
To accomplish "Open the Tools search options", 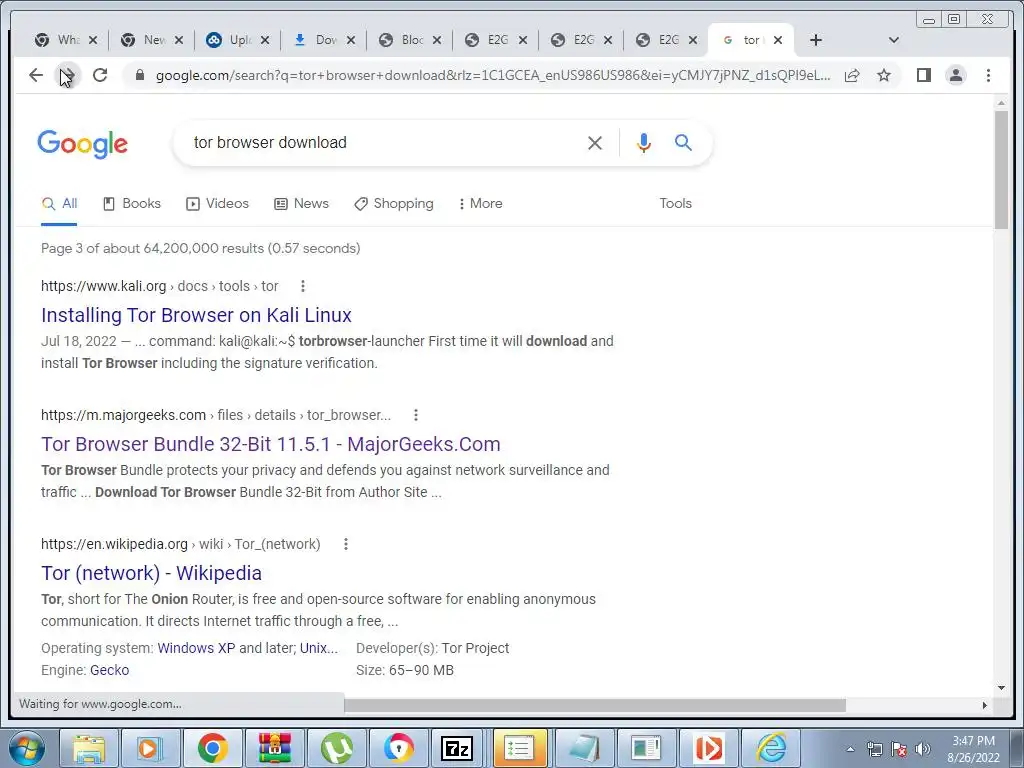I will coord(675,203).
